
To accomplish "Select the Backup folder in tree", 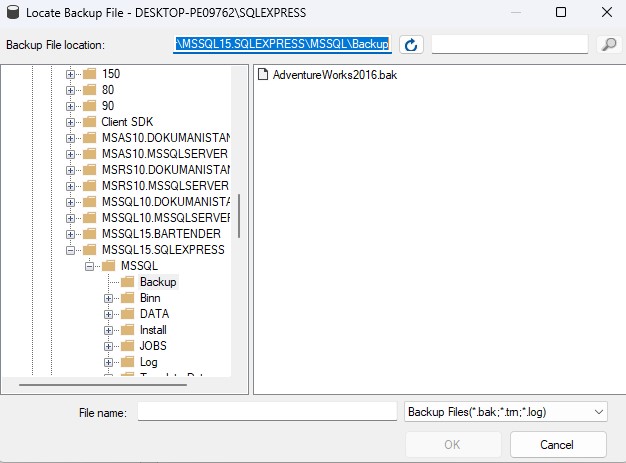I will pos(158,282).
